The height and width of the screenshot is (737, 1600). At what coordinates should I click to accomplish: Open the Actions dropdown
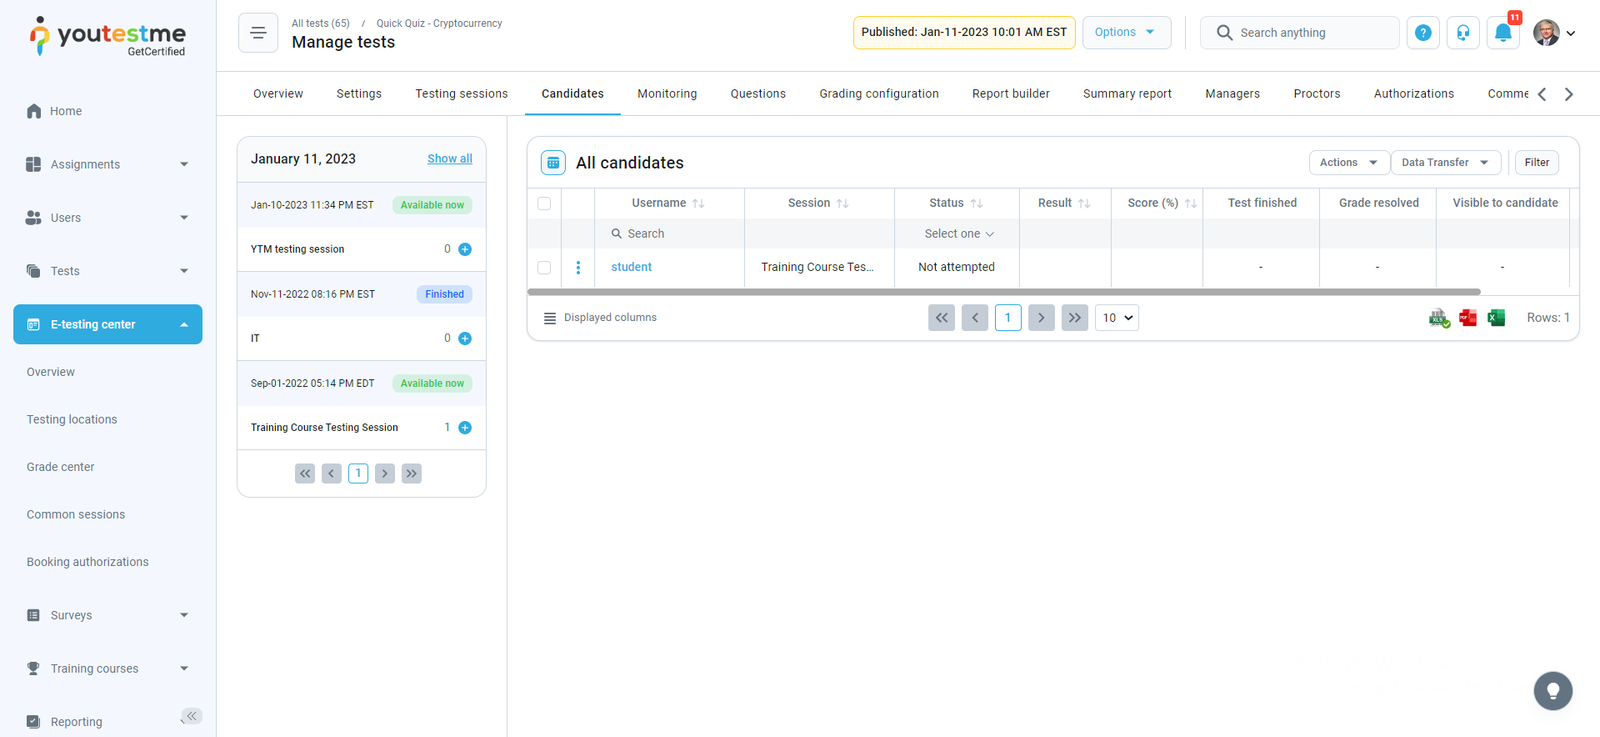1348,162
